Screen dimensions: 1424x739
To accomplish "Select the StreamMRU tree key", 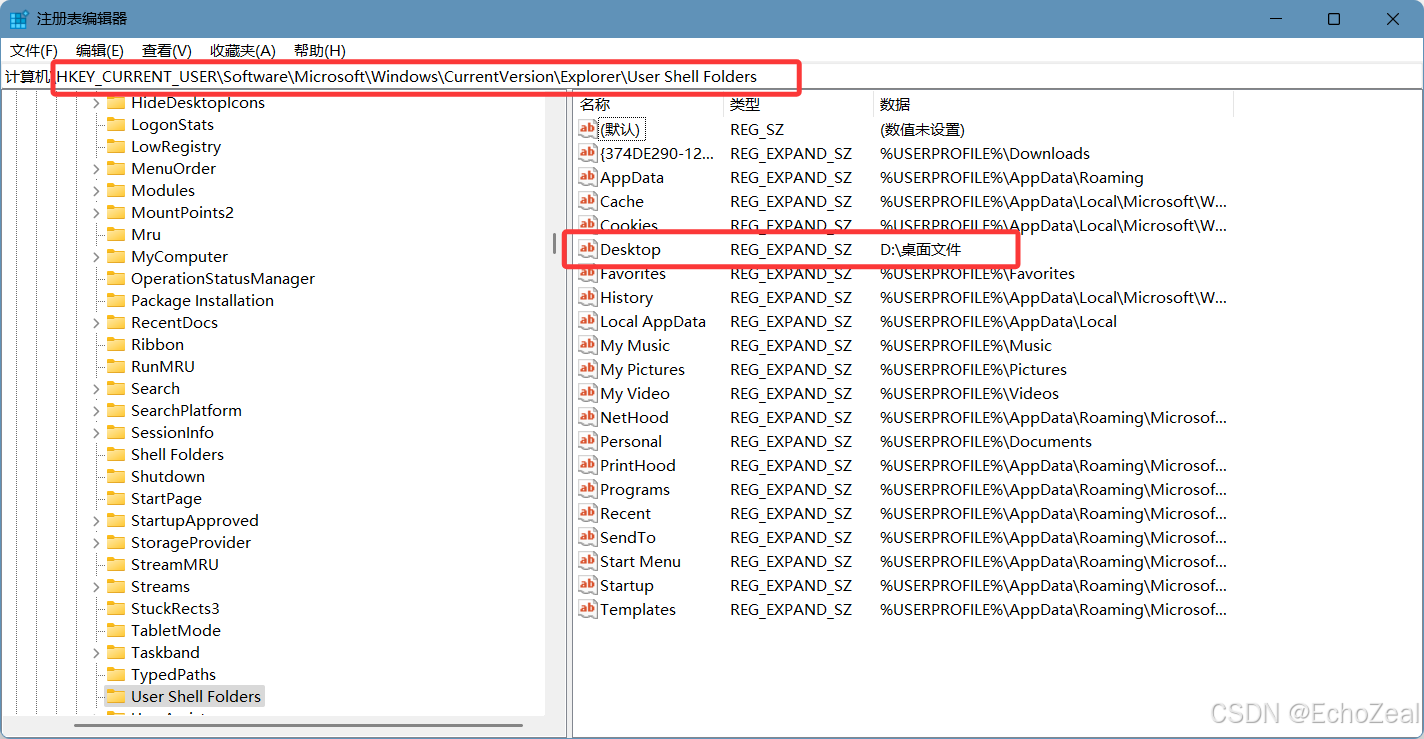I will [x=174, y=565].
